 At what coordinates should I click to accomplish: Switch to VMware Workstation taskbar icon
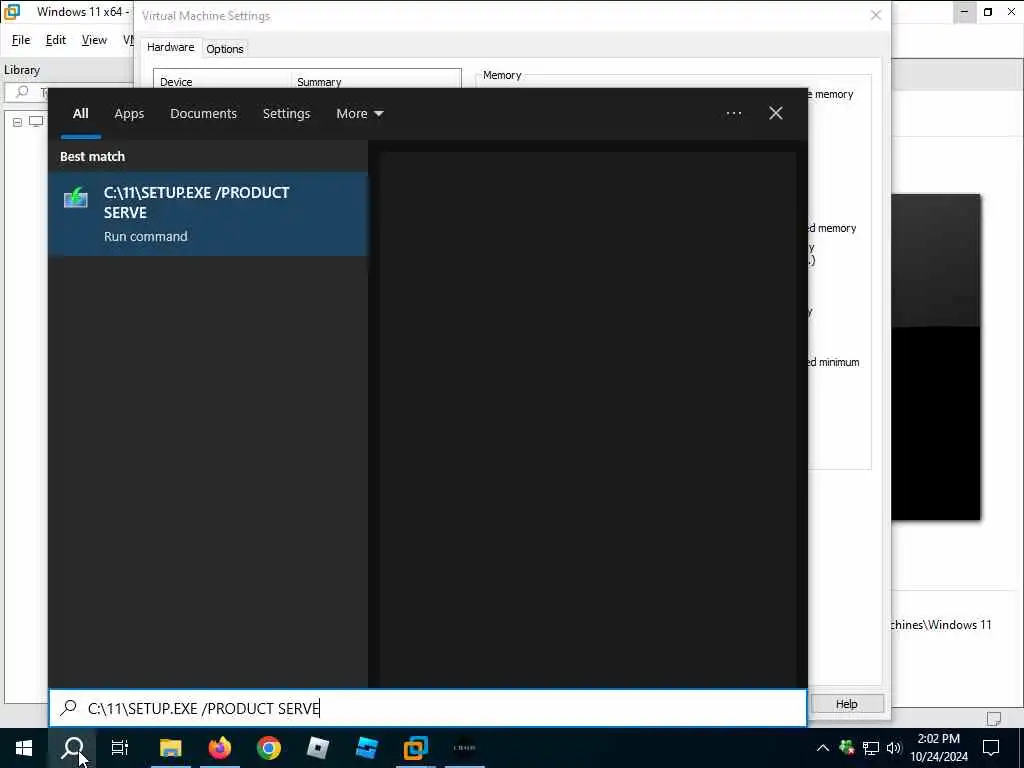tap(415, 748)
